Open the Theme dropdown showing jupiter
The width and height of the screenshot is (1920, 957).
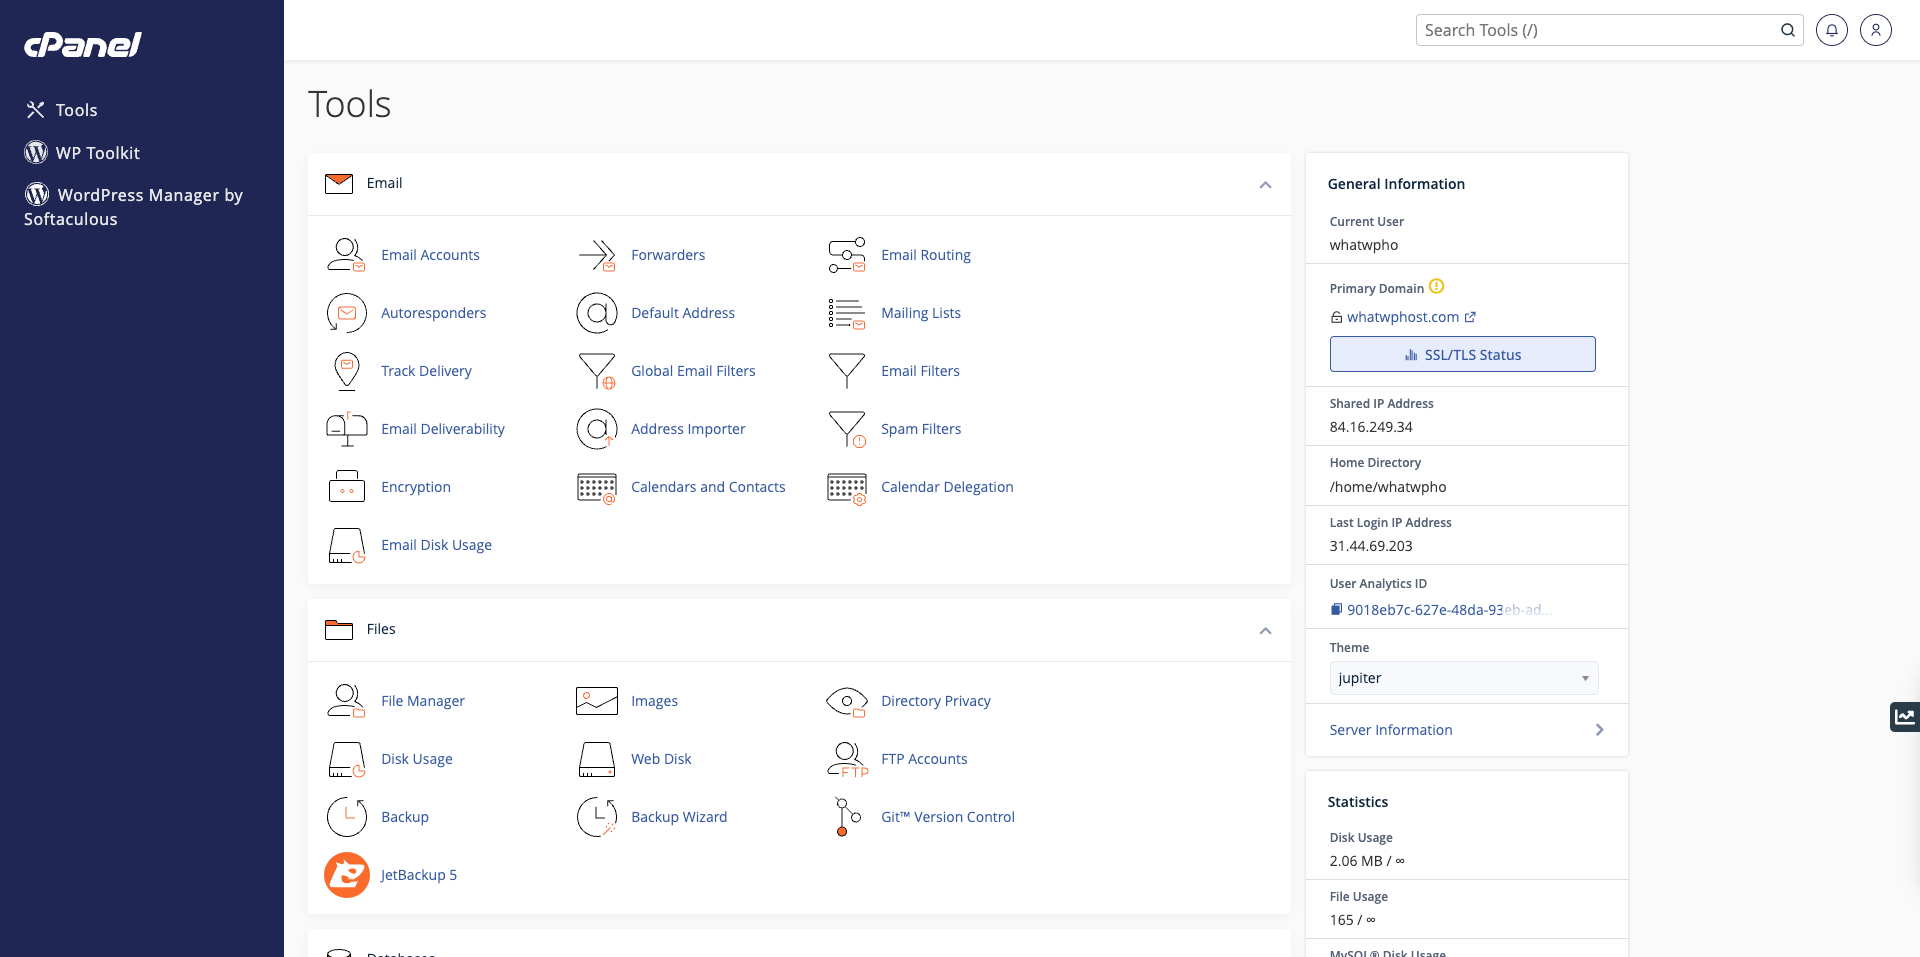1462,678
